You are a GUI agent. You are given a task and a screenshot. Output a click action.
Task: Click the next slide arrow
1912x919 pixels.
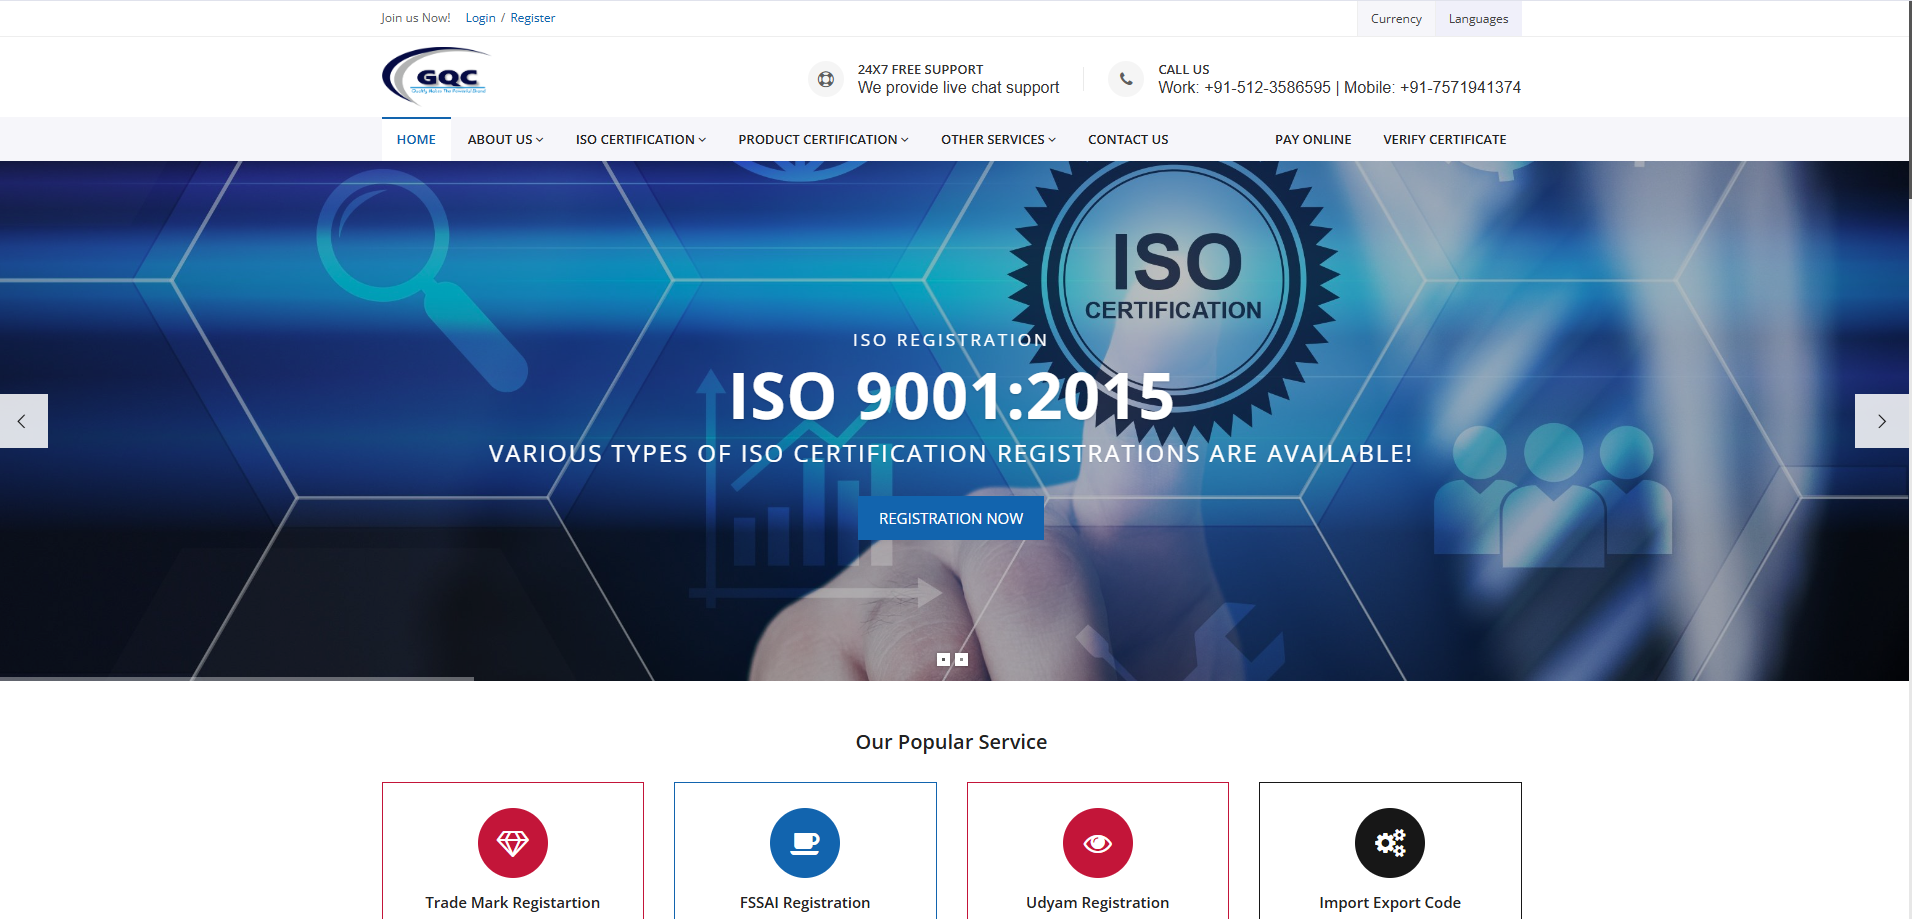(x=1881, y=420)
